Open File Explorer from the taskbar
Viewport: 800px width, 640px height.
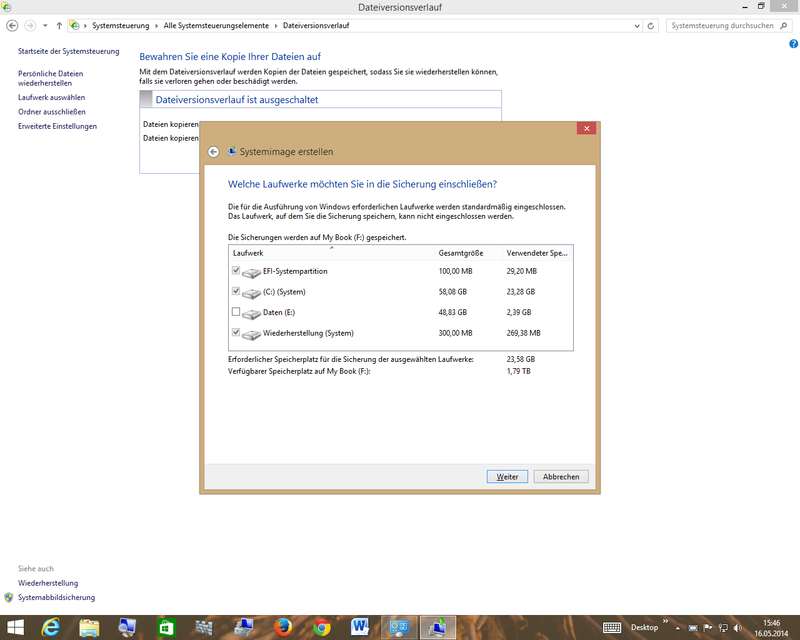click(89, 627)
